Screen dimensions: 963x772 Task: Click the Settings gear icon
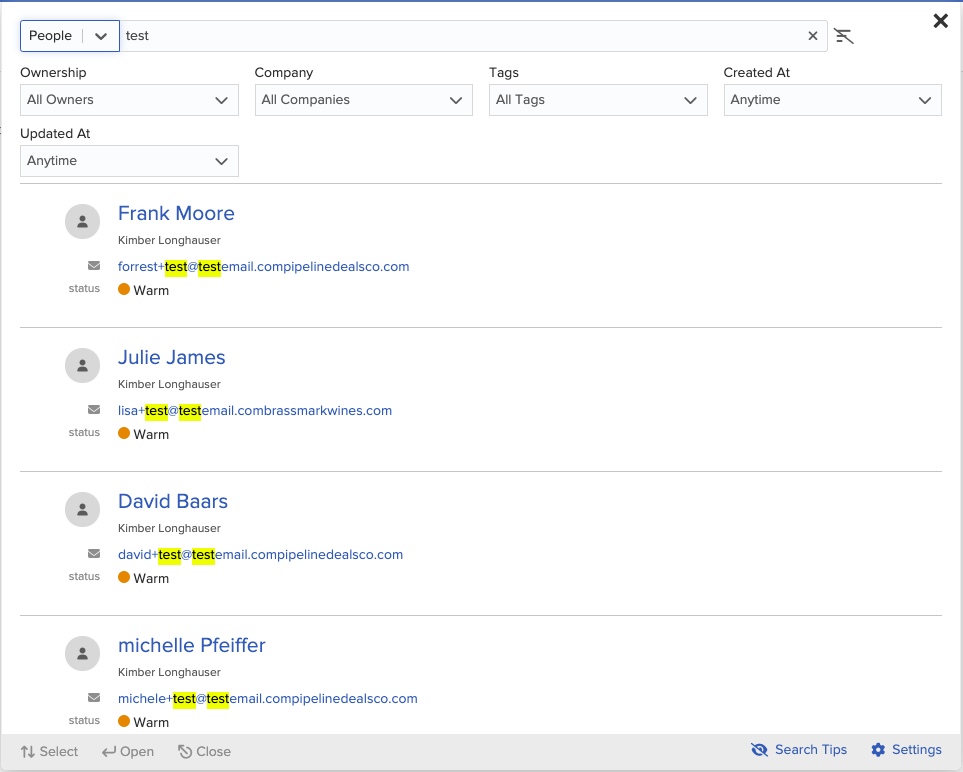(x=878, y=750)
